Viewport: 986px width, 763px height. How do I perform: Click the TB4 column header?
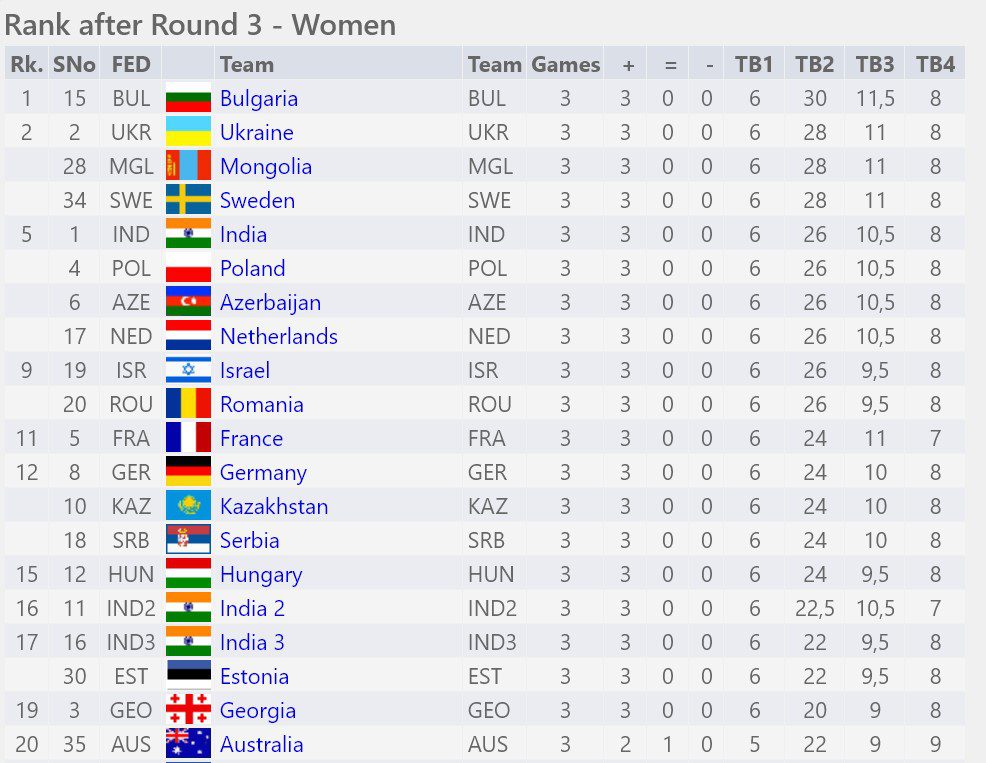click(x=935, y=64)
